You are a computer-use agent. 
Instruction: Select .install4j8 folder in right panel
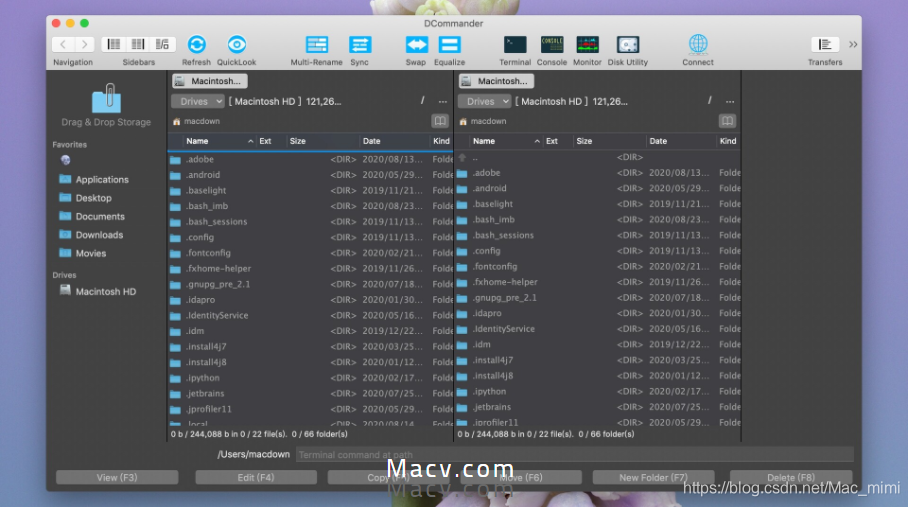pyautogui.click(x=597, y=375)
